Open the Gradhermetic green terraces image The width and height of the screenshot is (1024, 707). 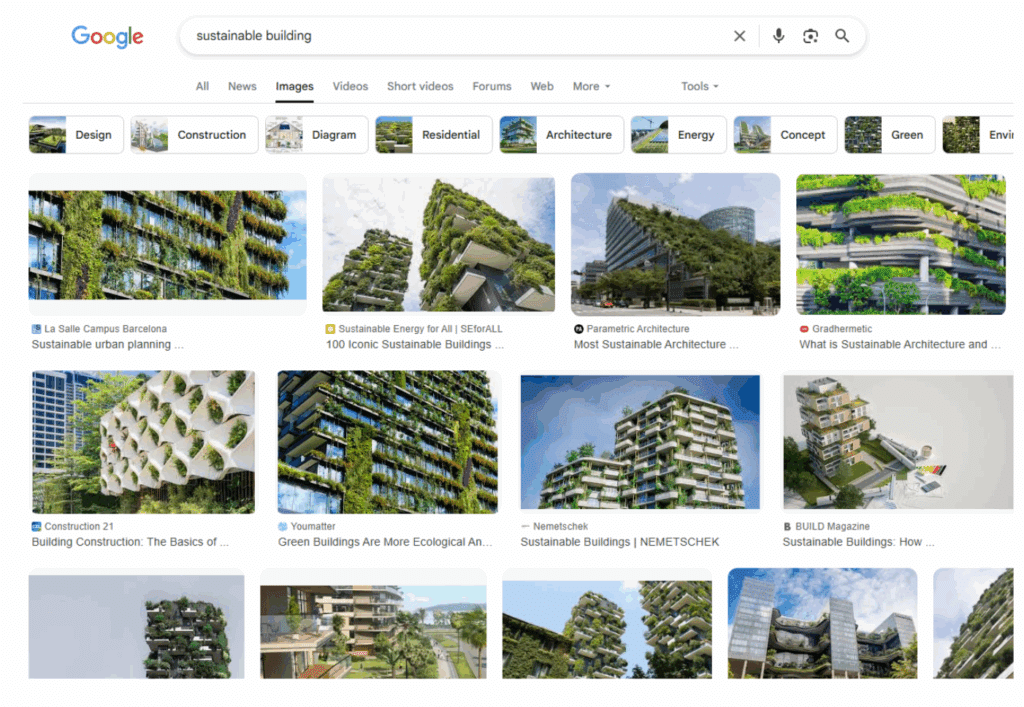tap(901, 244)
